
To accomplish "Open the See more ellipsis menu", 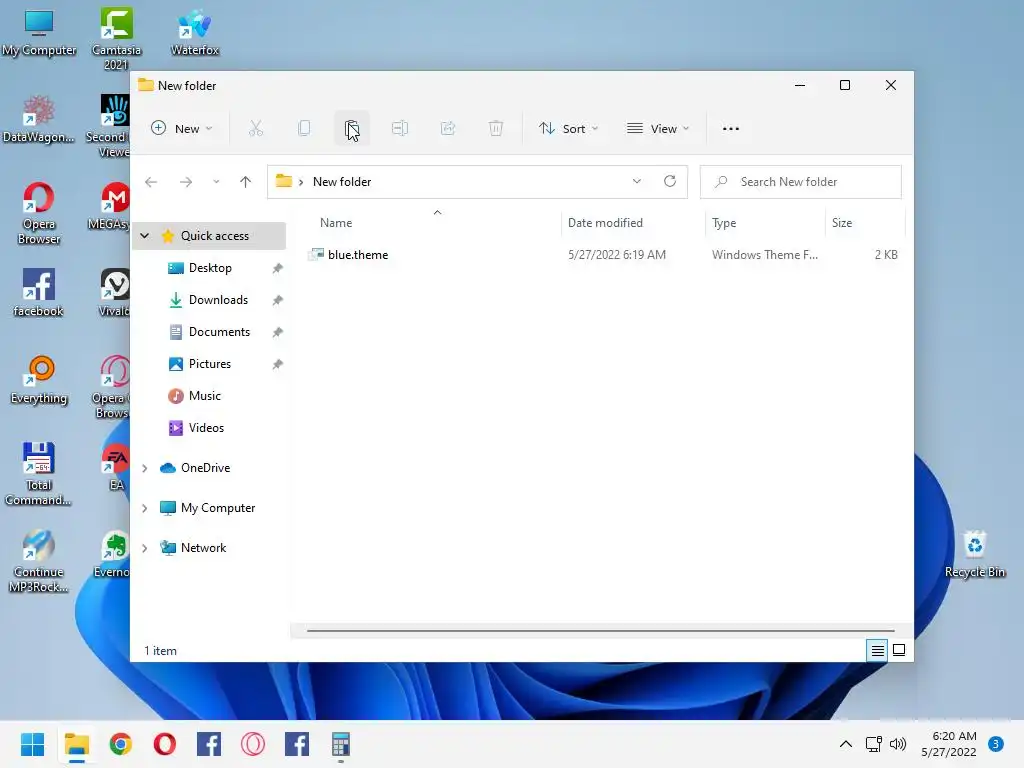I will tap(731, 129).
